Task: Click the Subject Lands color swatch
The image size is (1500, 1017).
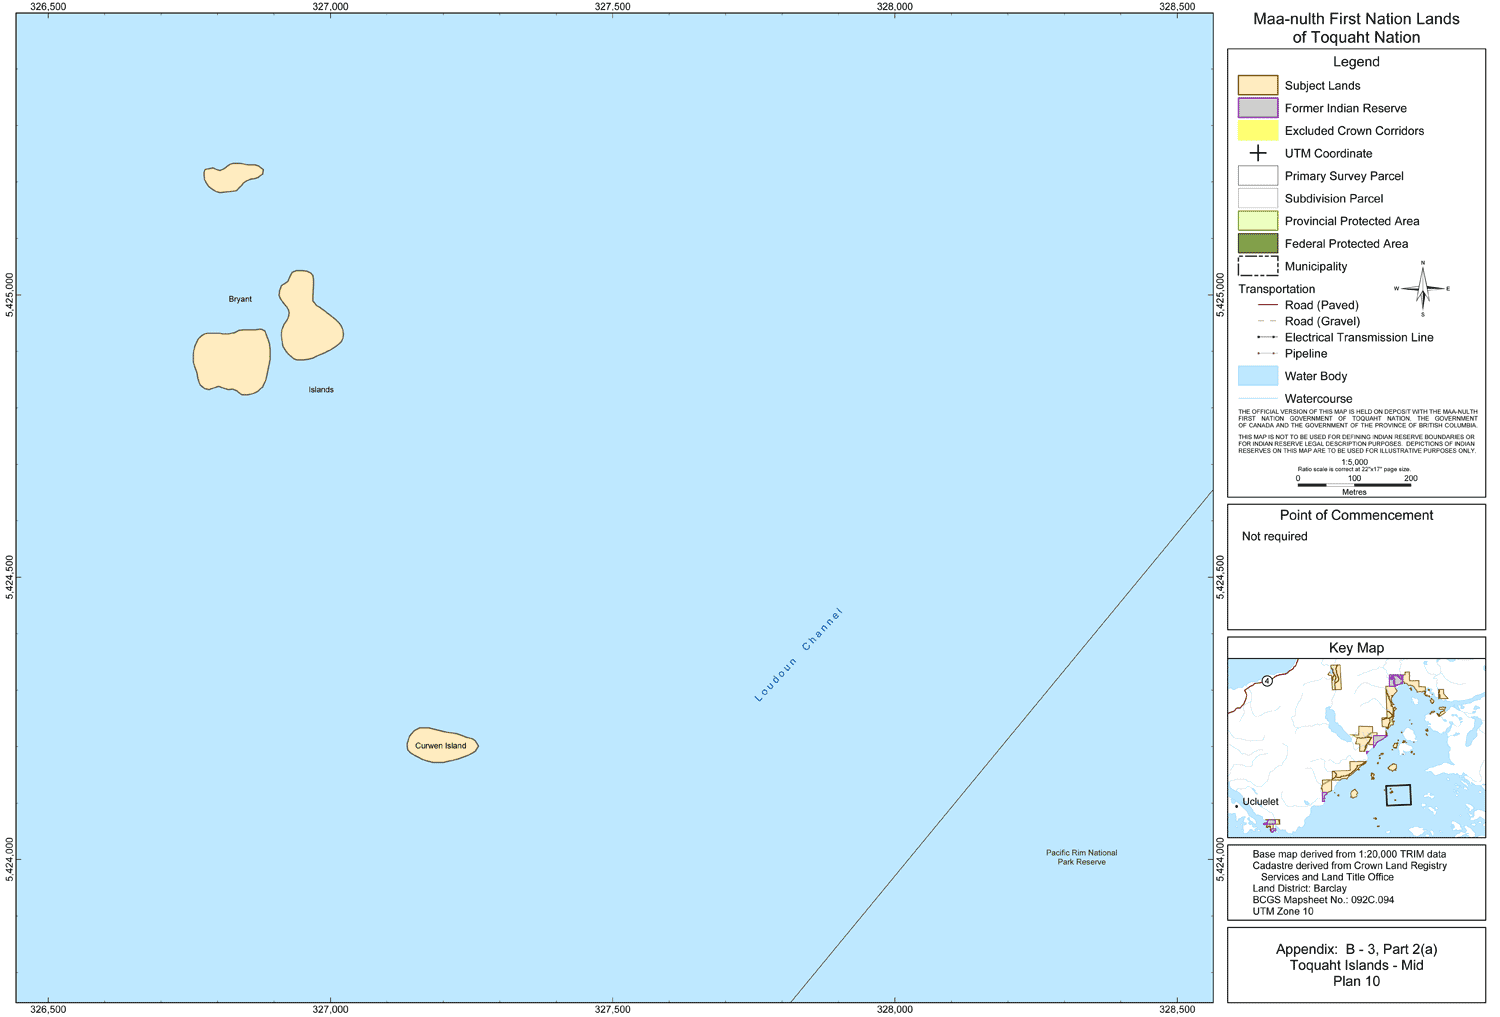Action: (1258, 85)
